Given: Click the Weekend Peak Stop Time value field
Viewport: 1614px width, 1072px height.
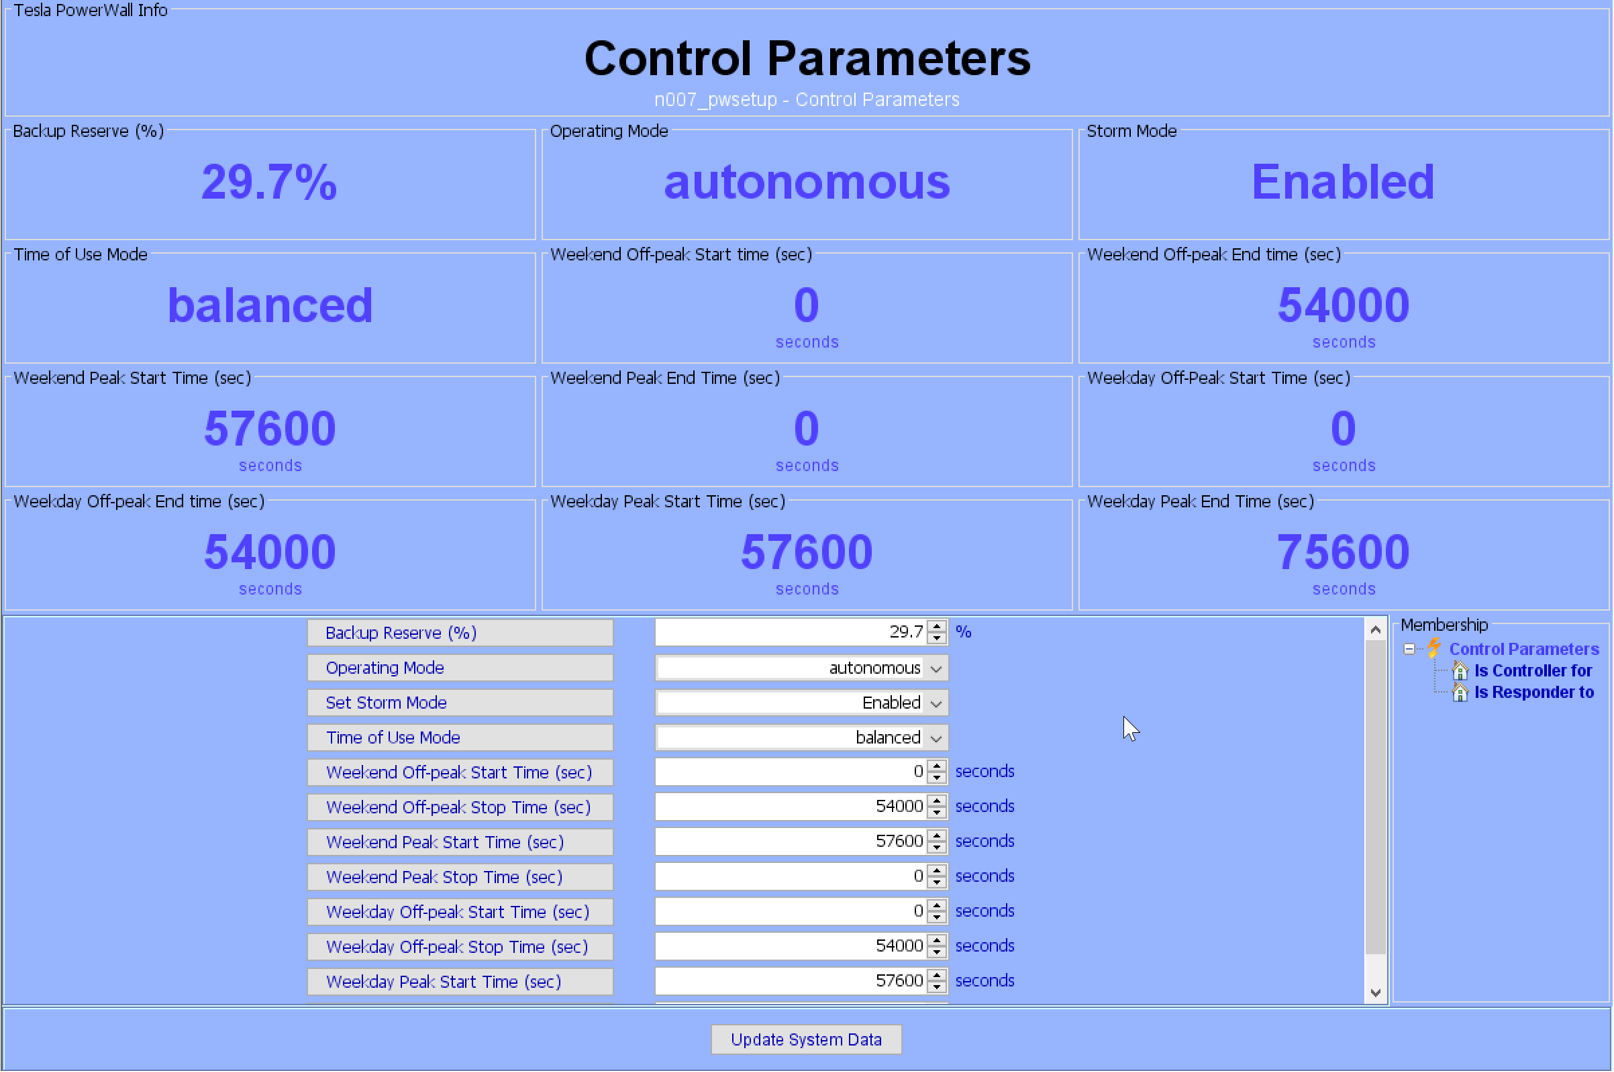Looking at the screenshot, I should tap(791, 877).
